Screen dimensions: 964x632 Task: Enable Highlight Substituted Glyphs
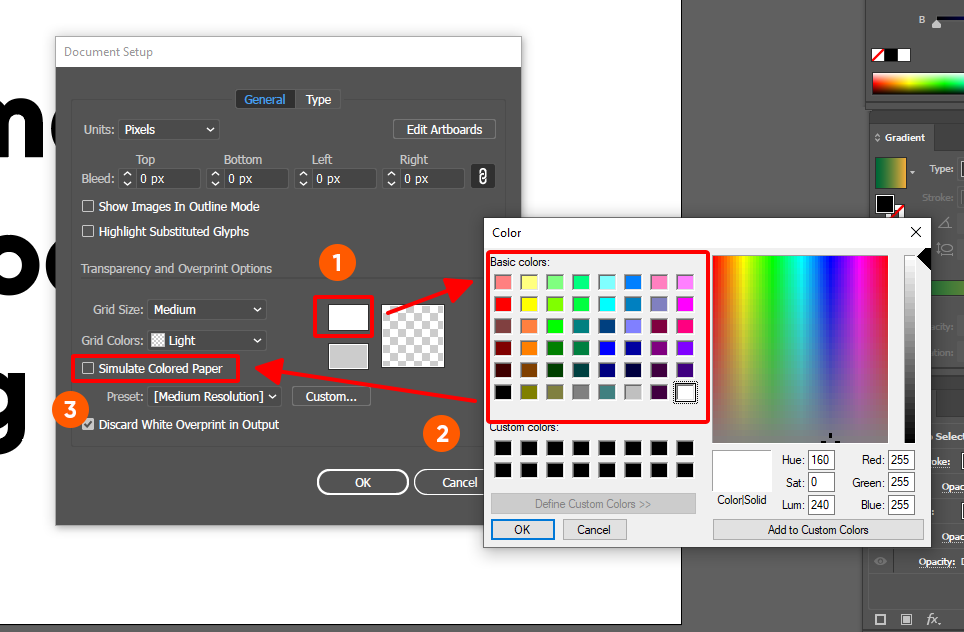point(88,231)
